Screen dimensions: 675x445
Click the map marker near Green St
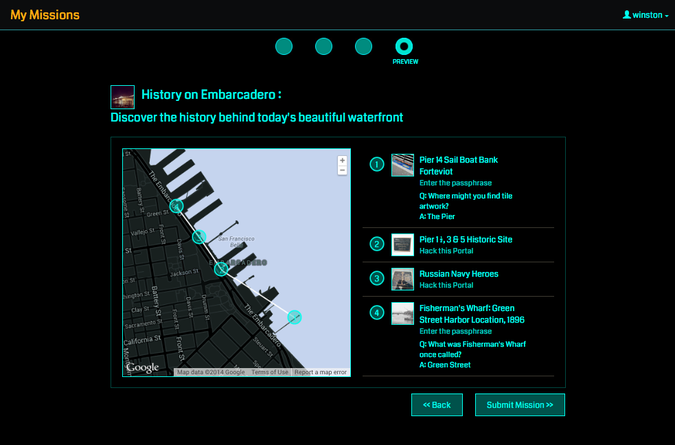click(x=177, y=206)
